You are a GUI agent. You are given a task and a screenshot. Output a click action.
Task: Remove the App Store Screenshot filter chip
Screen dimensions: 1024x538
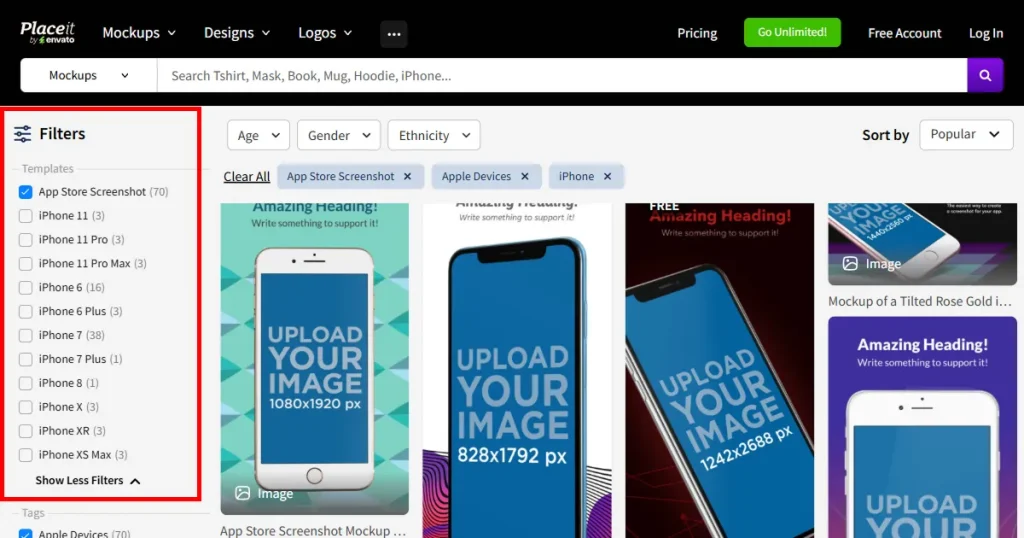[x=408, y=176]
